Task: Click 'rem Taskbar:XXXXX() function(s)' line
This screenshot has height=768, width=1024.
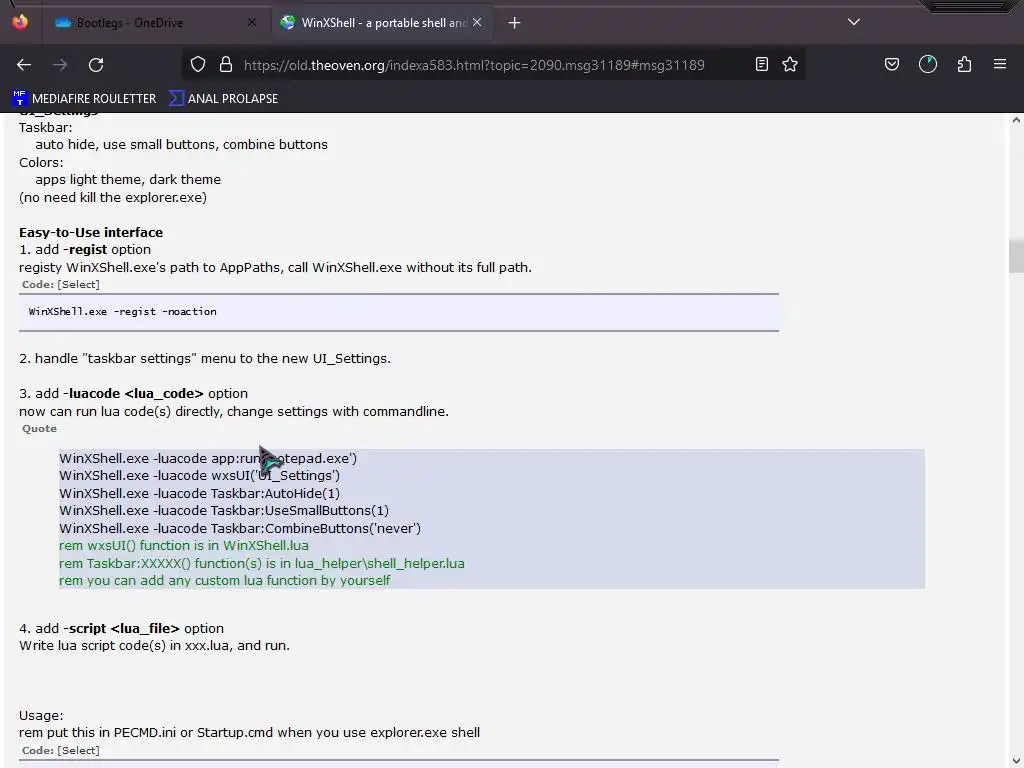Action: (262, 563)
